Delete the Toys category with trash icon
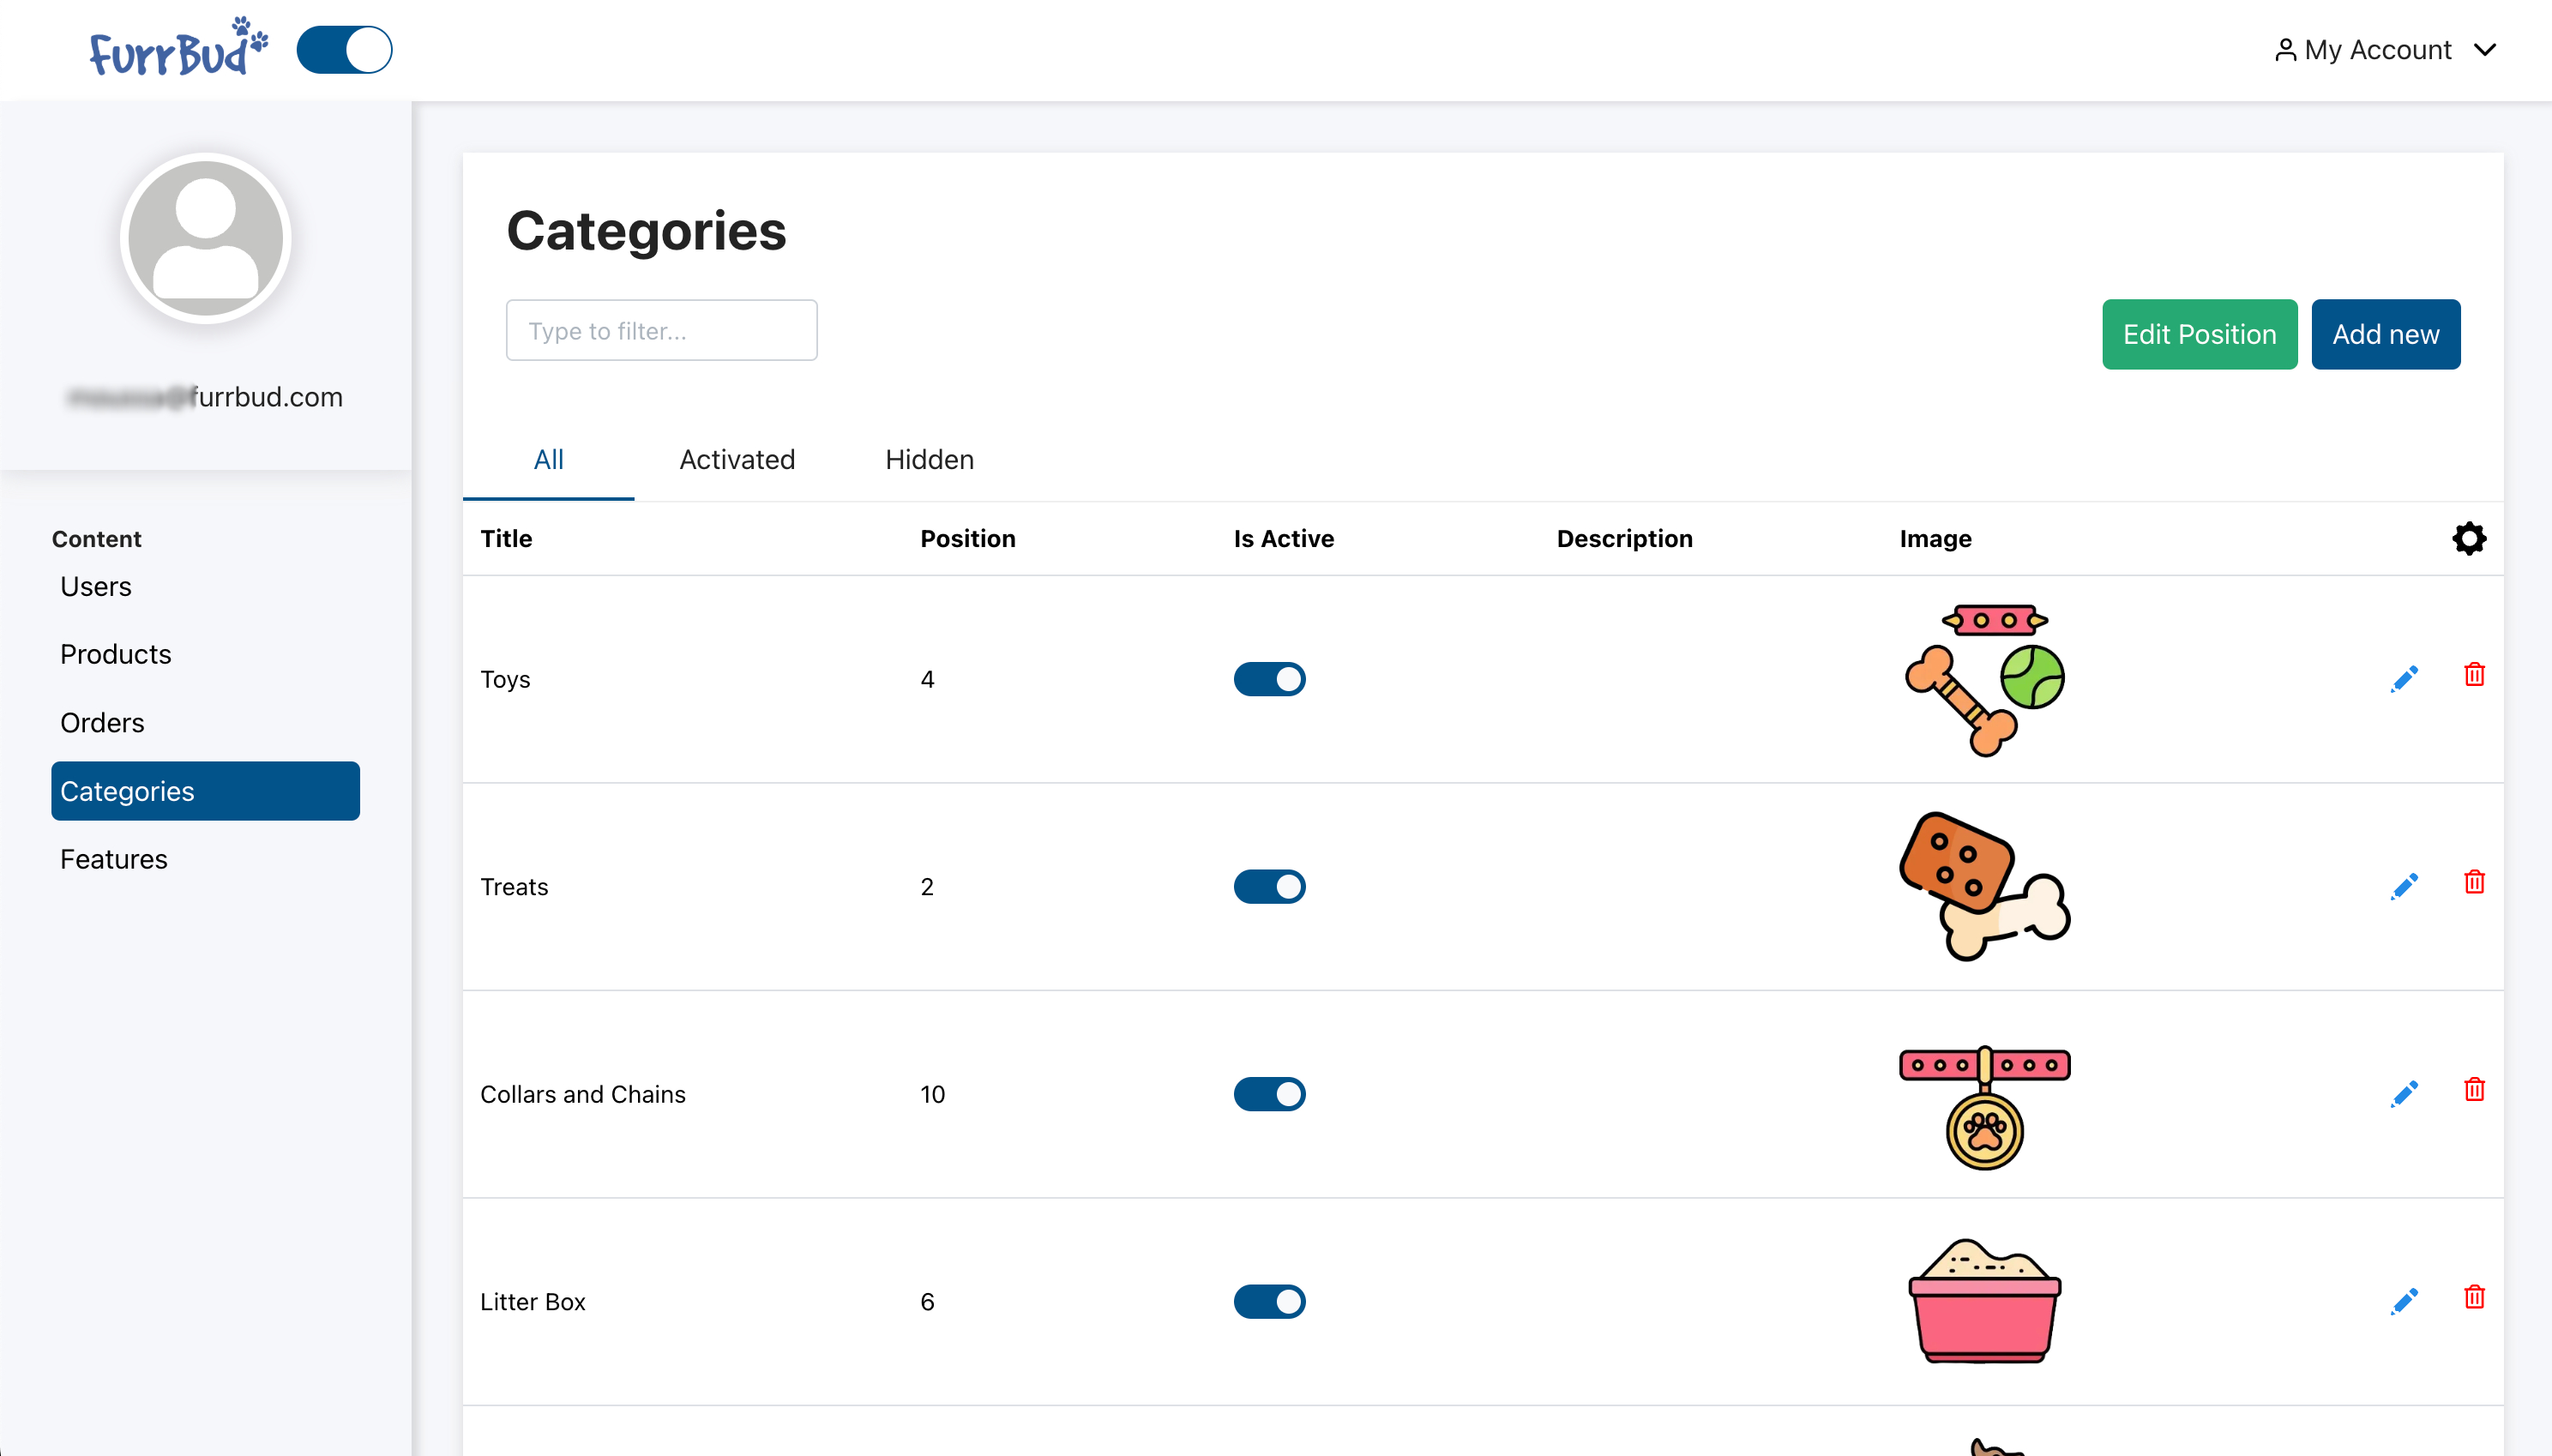The image size is (2552, 1456). coord(2474,674)
